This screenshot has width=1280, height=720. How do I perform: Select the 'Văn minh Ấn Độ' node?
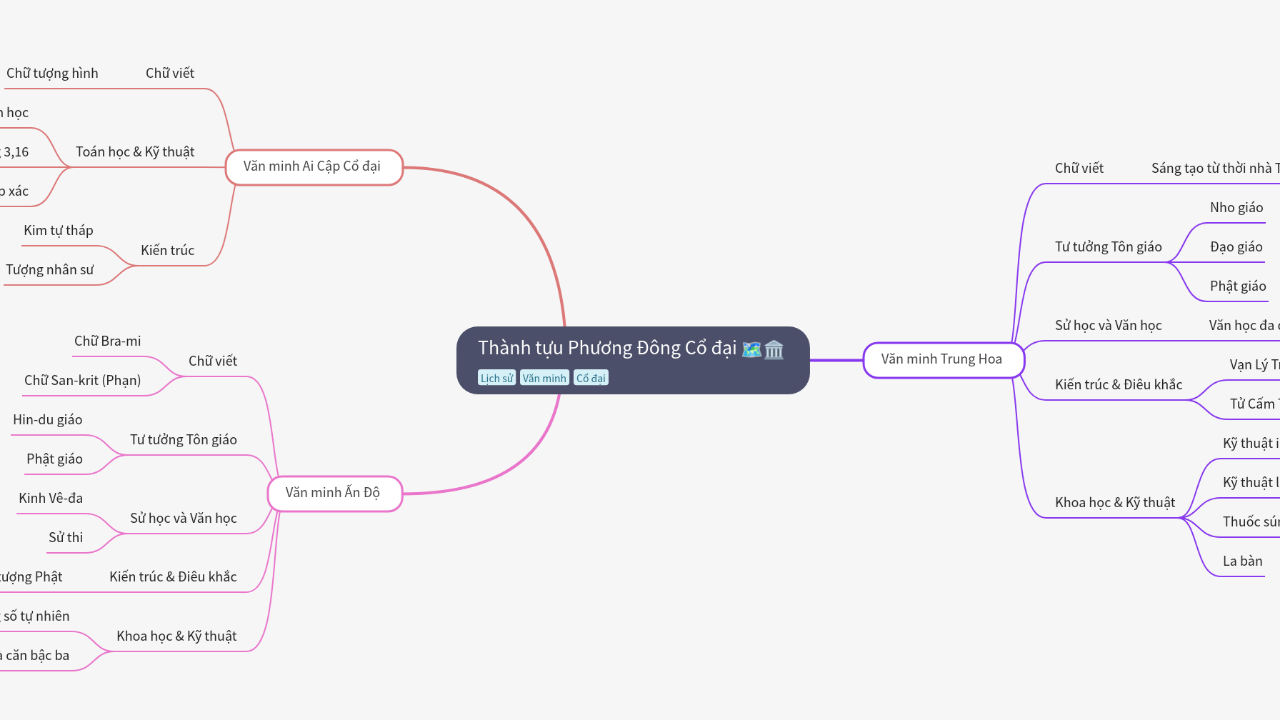[x=333, y=493]
